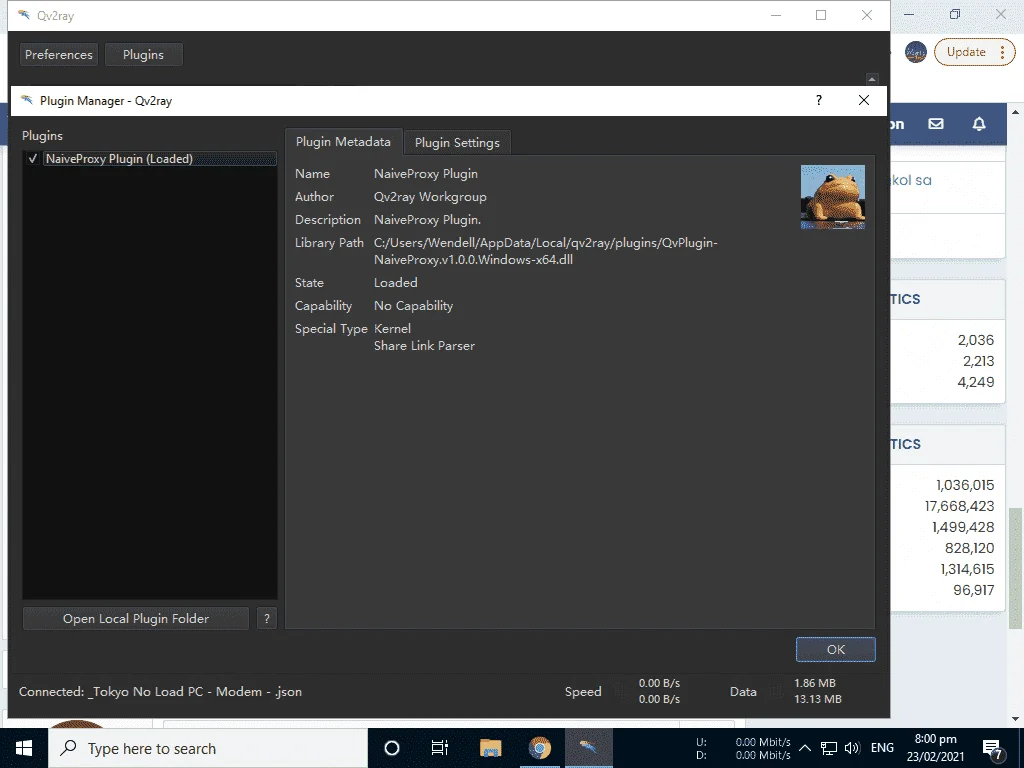Click the Kernel special type value
1024x768 pixels.
[x=392, y=328]
